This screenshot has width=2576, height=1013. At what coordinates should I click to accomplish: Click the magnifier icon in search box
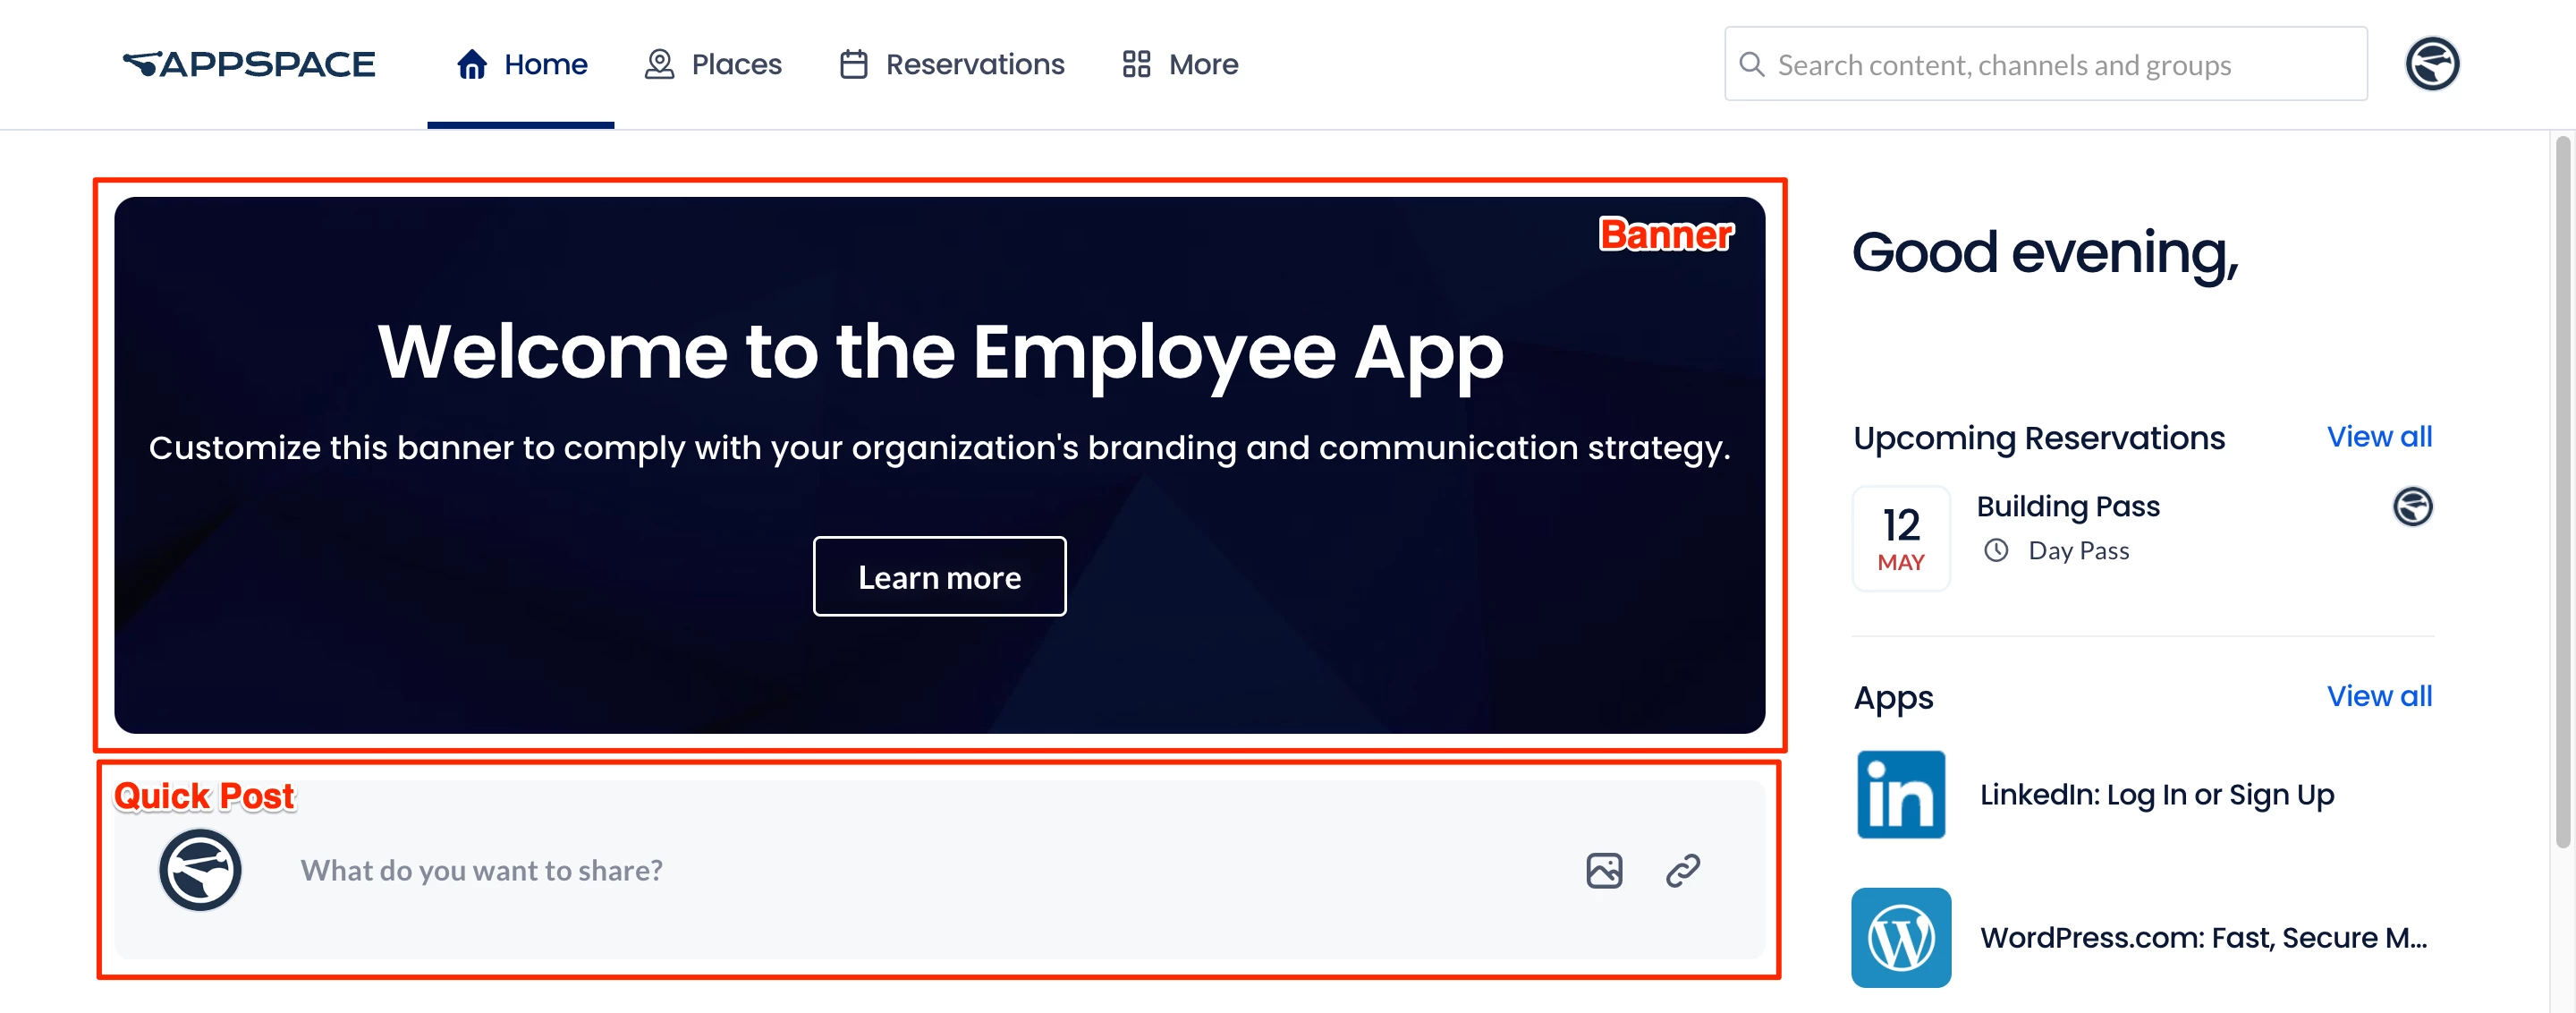point(1751,64)
